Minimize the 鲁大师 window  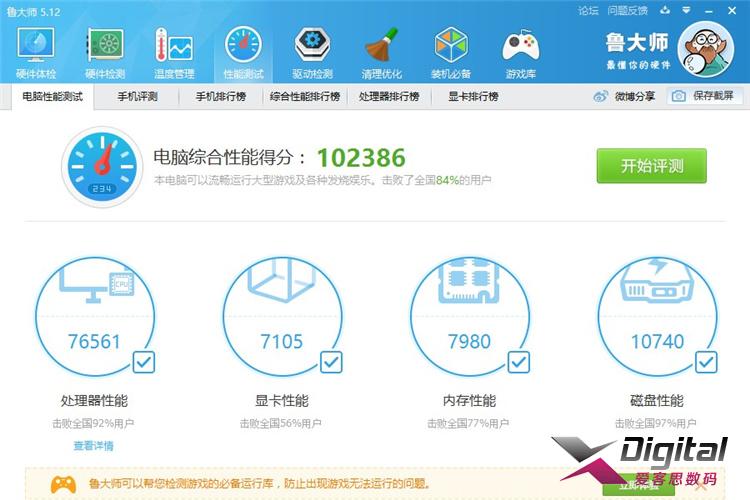(x=709, y=11)
